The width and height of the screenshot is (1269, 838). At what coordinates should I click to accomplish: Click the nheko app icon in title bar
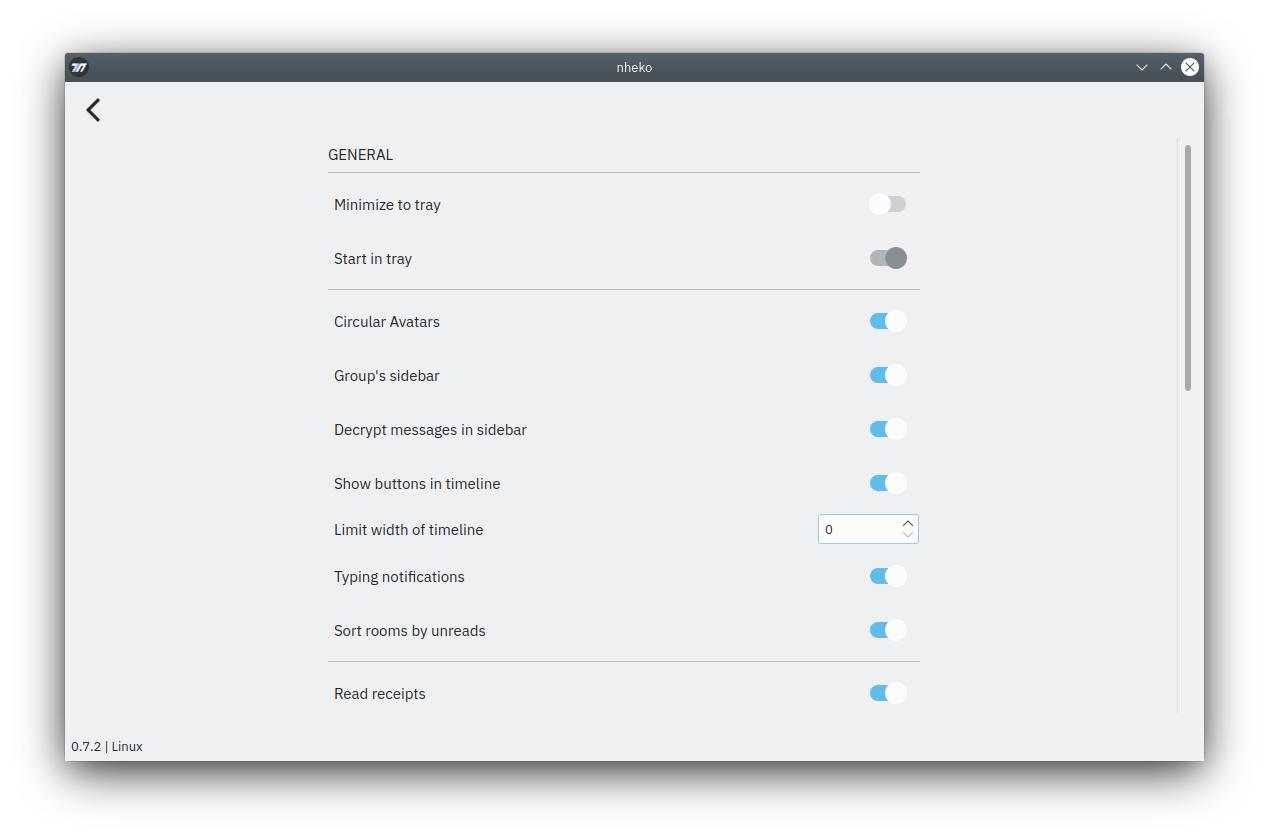(80, 67)
